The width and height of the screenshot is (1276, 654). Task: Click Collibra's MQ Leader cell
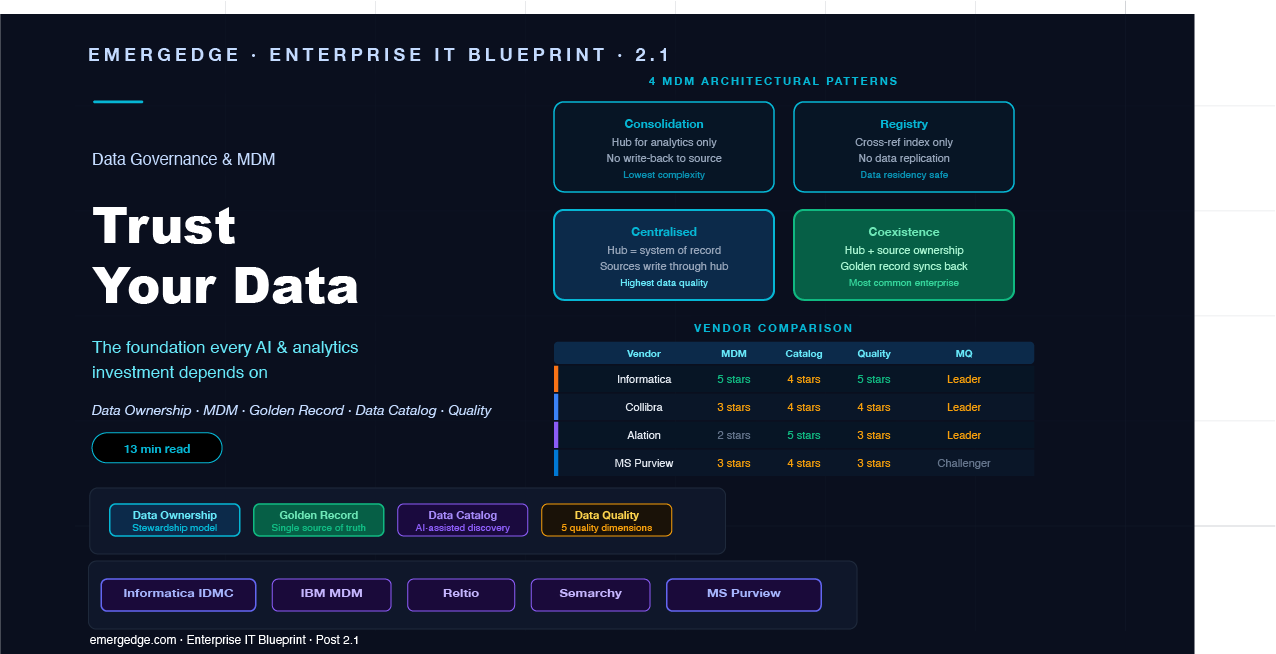pos(964,407)
